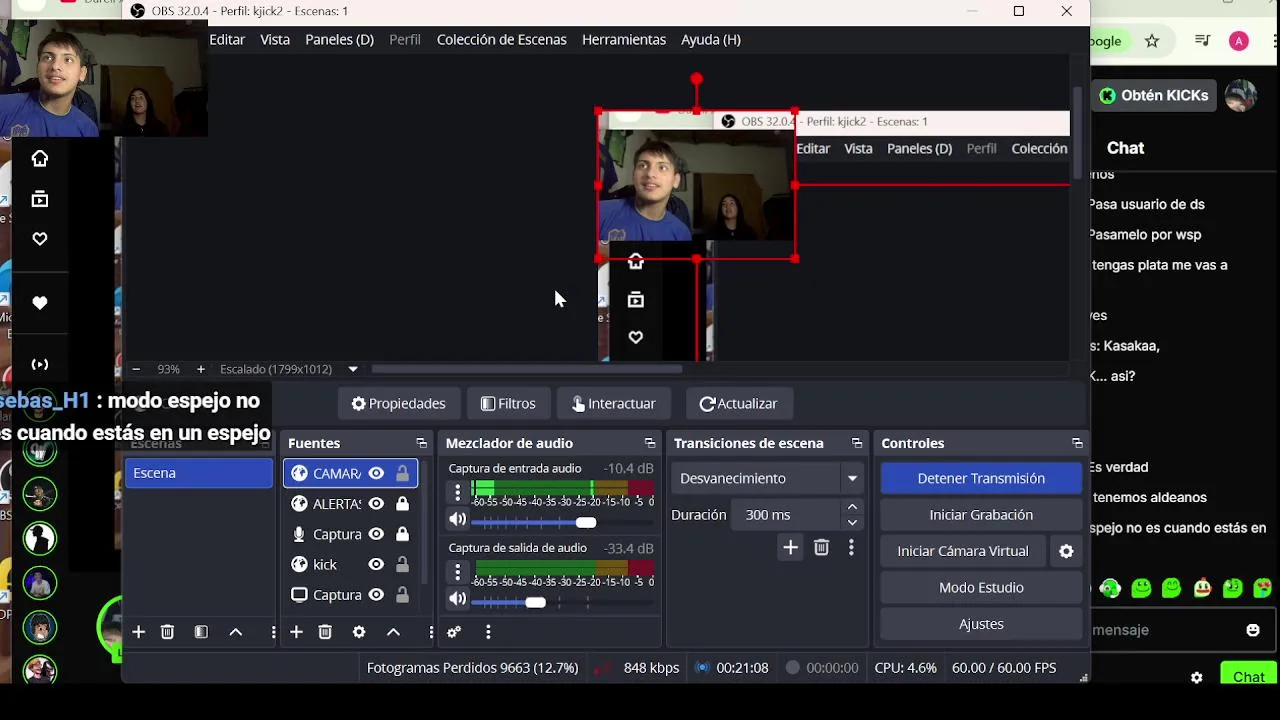Open the browser profile avatar A
The image size is (1280, 720).
[x=1239, y=41]
